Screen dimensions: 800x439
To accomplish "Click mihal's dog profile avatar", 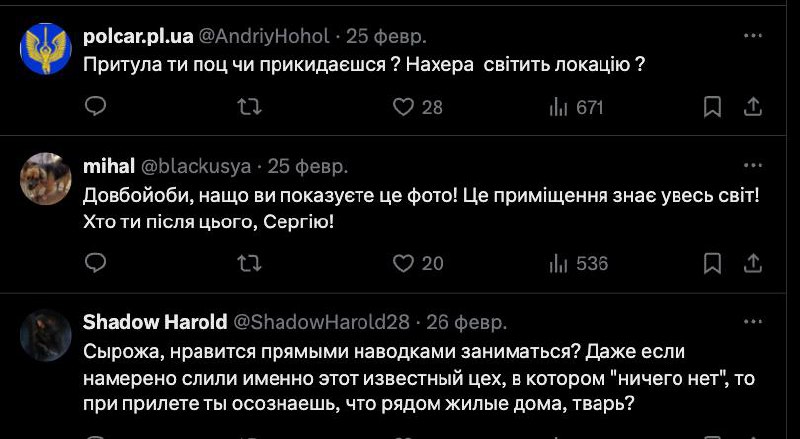I will 45,178.
